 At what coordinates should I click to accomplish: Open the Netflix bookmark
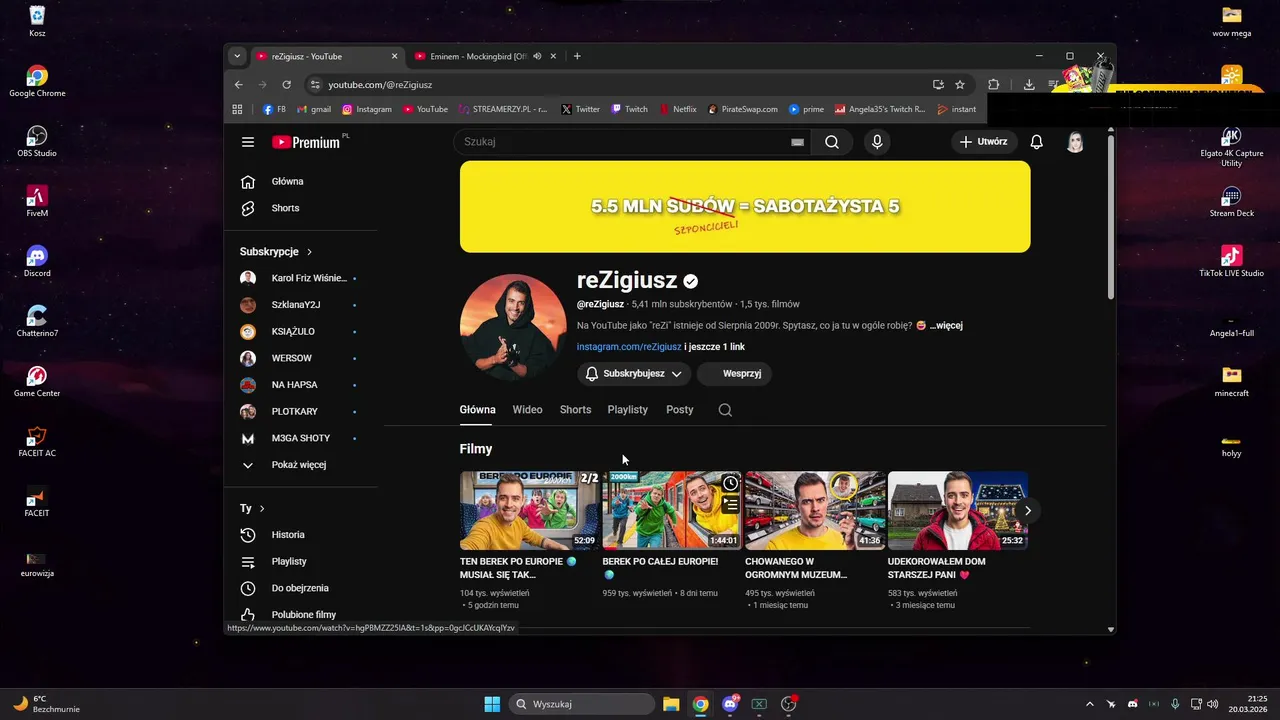click(678, 109)
